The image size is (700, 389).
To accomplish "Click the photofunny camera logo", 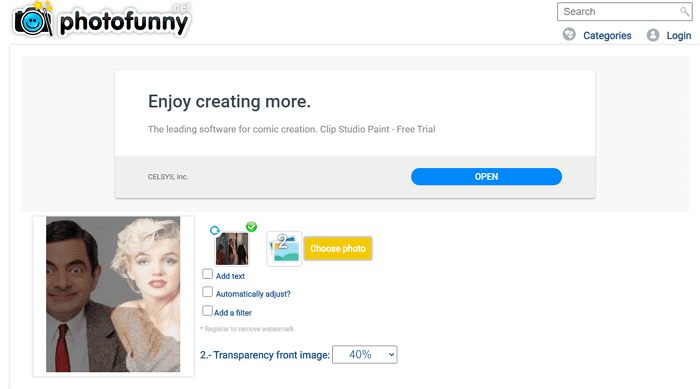I will [x=33, y=20].
